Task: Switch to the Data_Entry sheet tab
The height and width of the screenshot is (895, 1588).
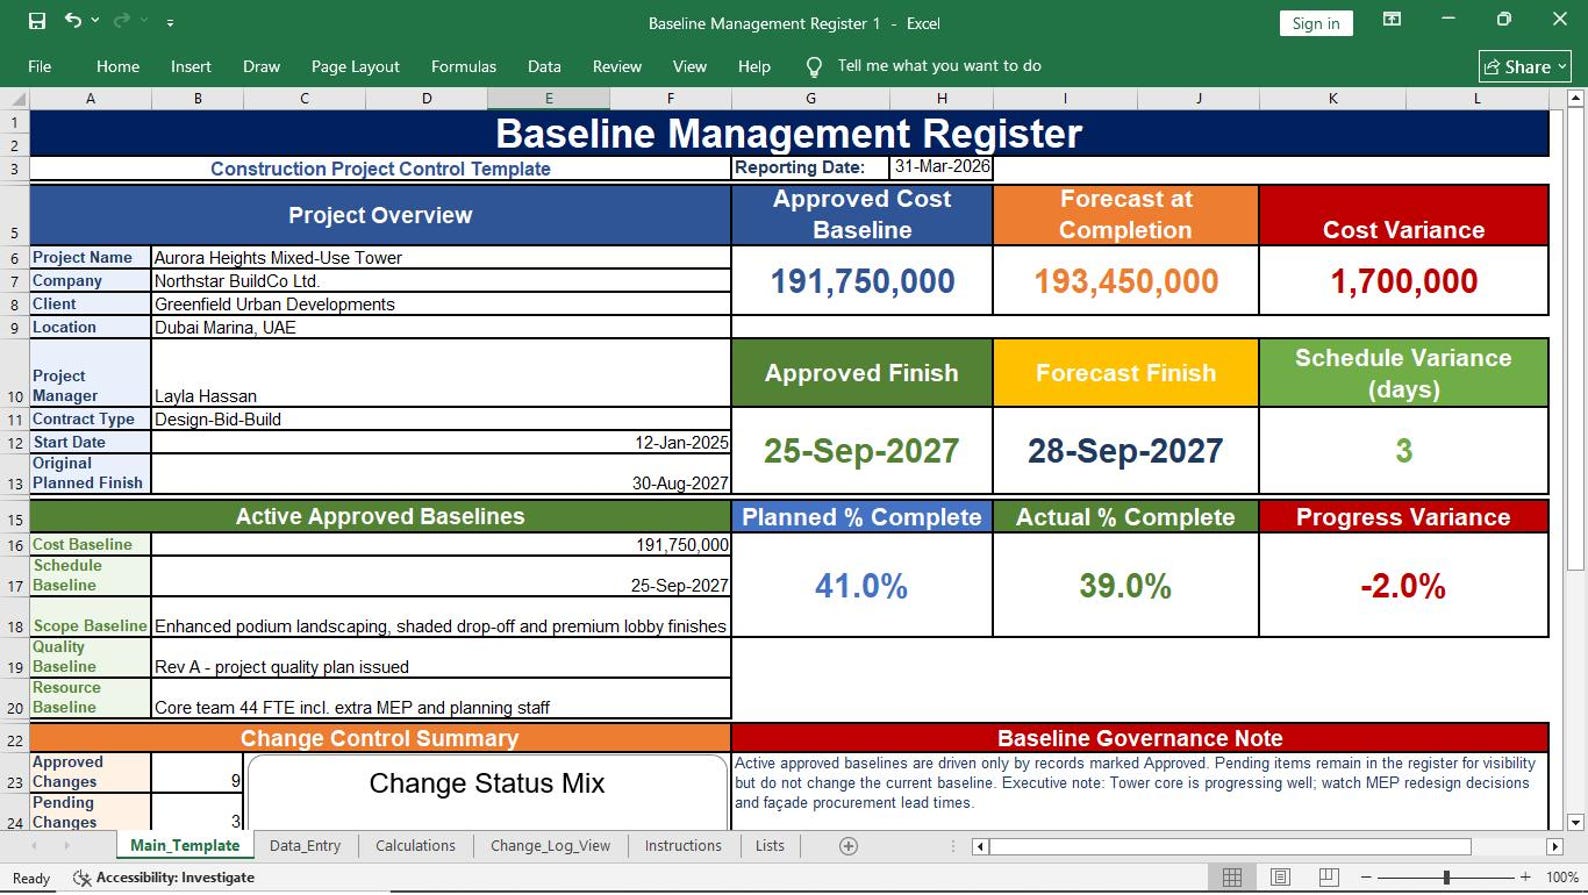Action: tap(305, 846)
